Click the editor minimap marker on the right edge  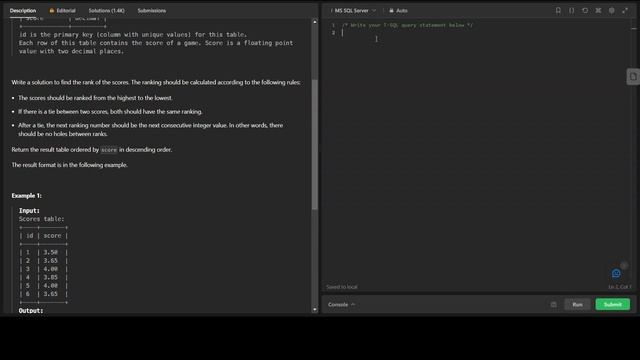coord(633,29)
